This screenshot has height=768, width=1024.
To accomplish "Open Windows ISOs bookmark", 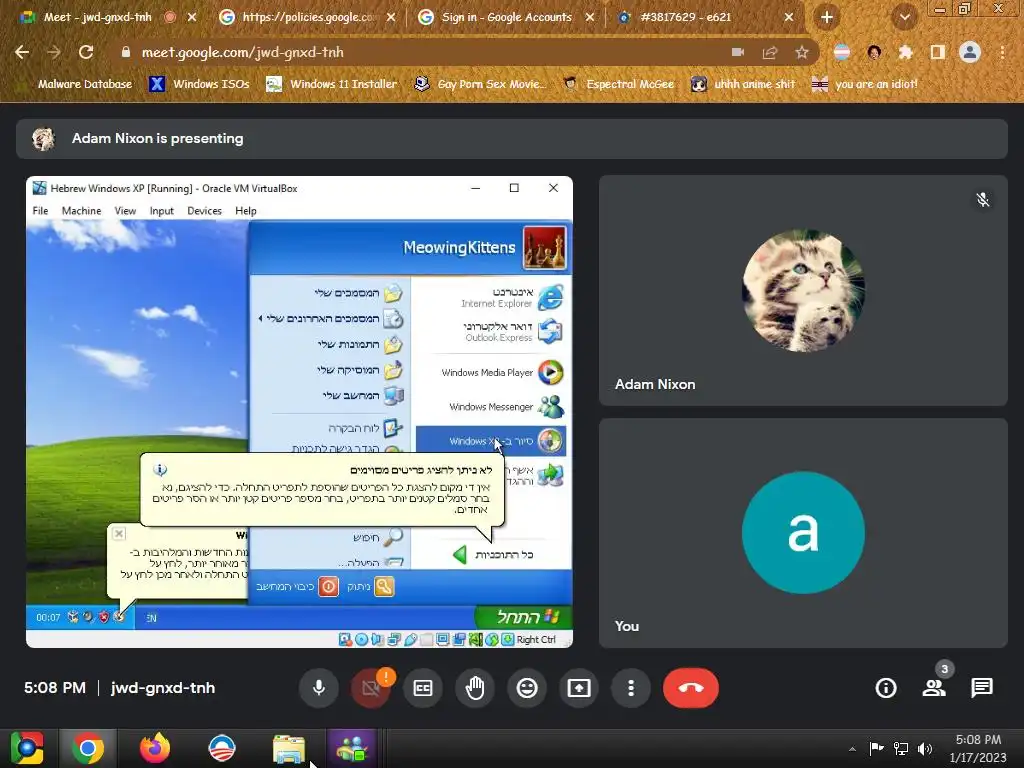I will point(199,84).
